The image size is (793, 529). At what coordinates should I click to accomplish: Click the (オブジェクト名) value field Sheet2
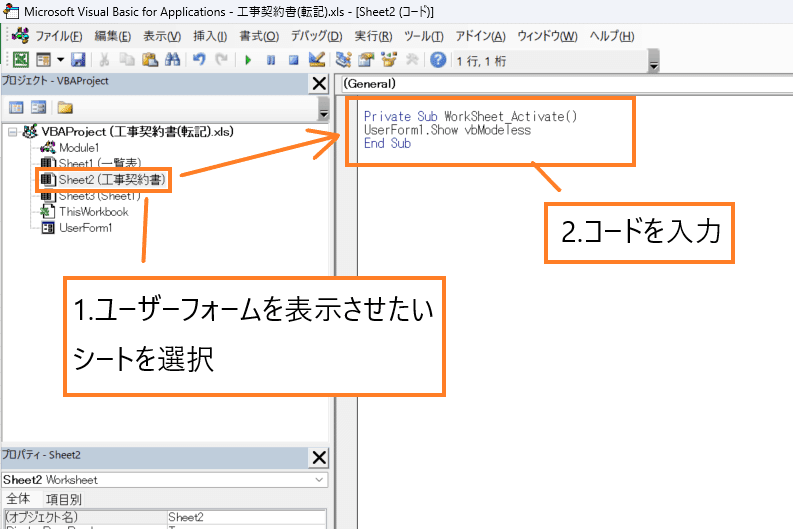coord(246,517)
